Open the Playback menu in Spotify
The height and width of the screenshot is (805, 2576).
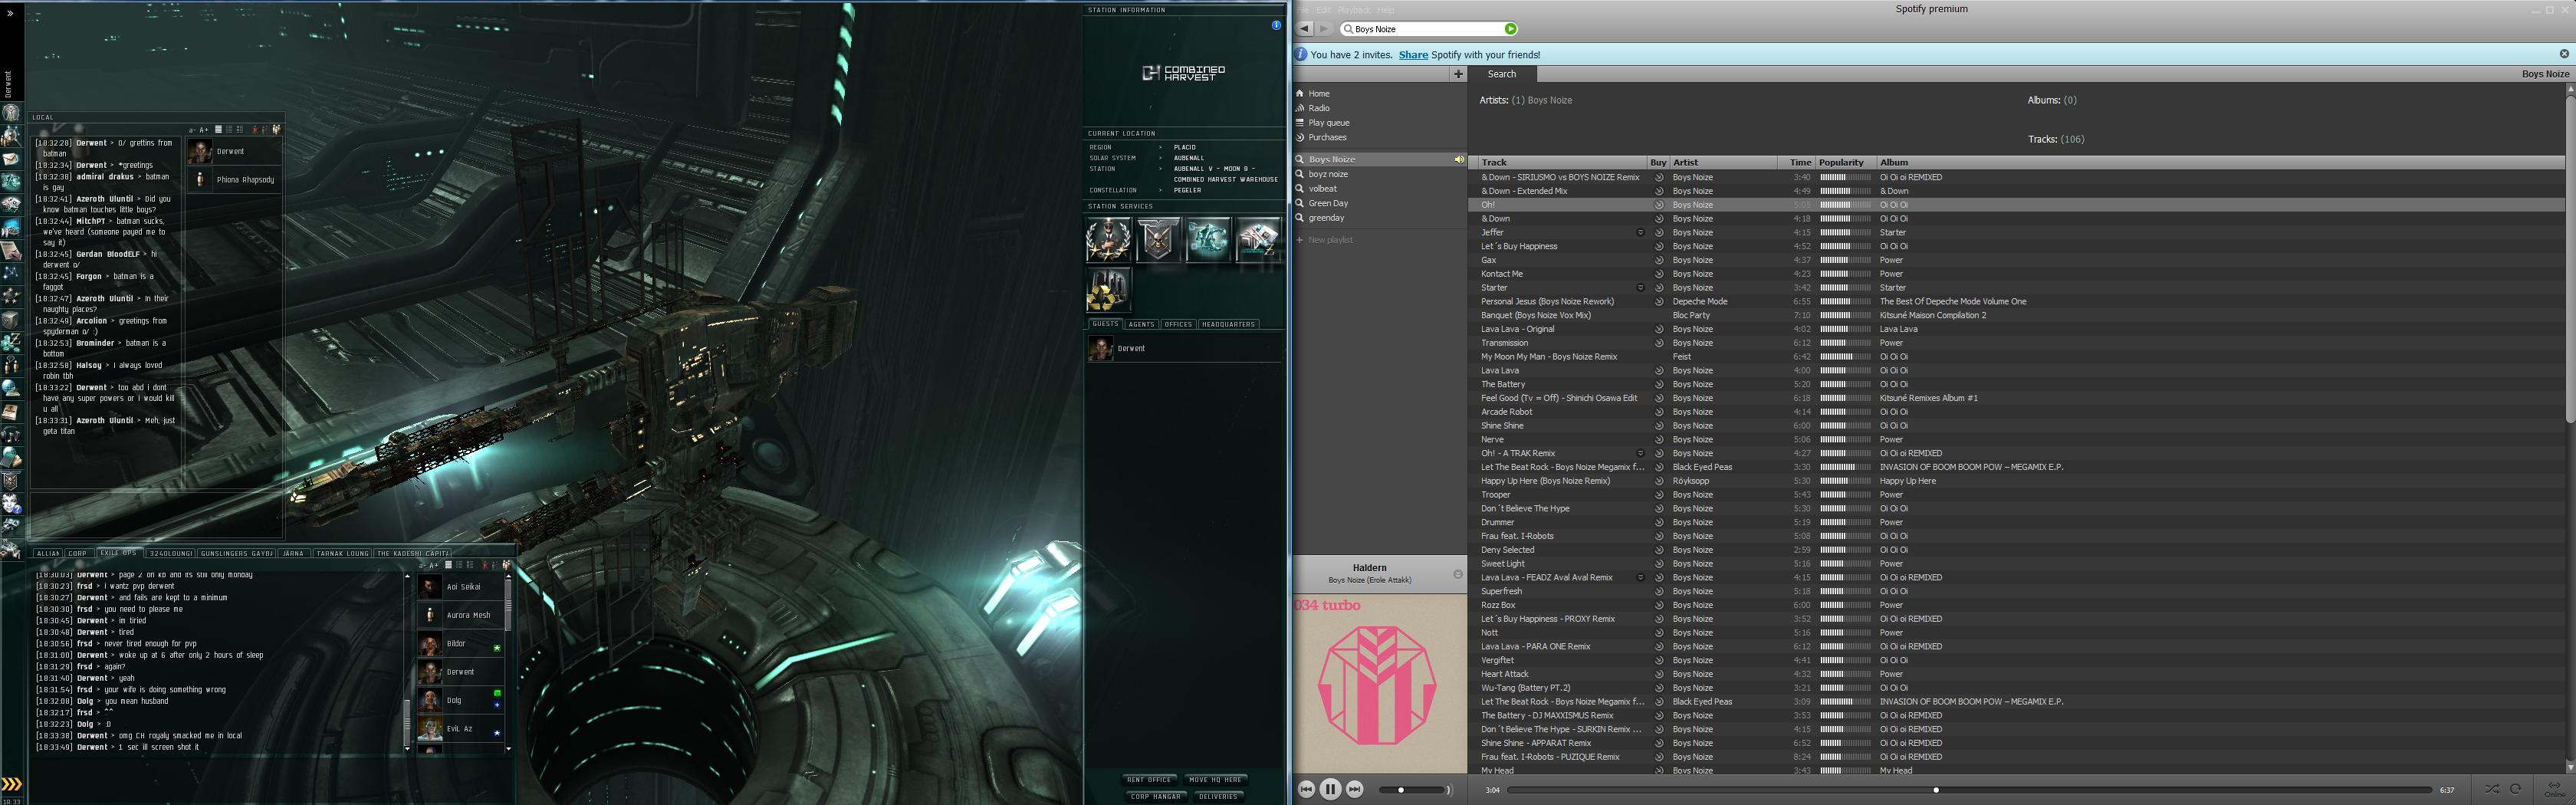click(x=1353, y=10)
